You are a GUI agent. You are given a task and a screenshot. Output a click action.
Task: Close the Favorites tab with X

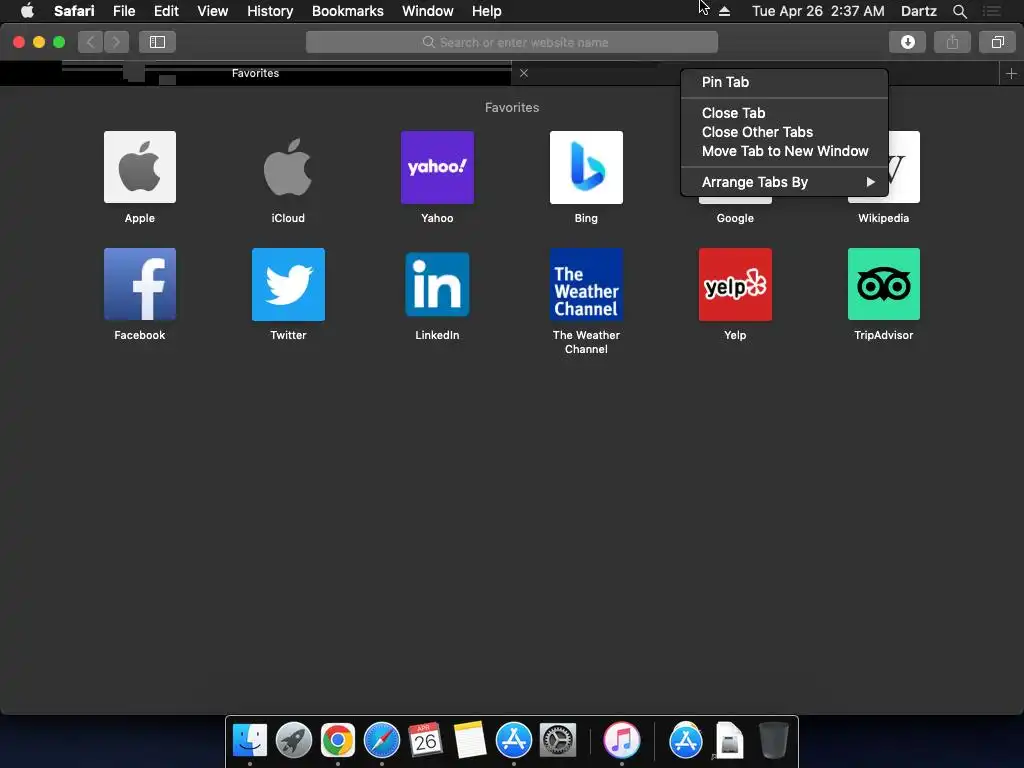point(524,73)
